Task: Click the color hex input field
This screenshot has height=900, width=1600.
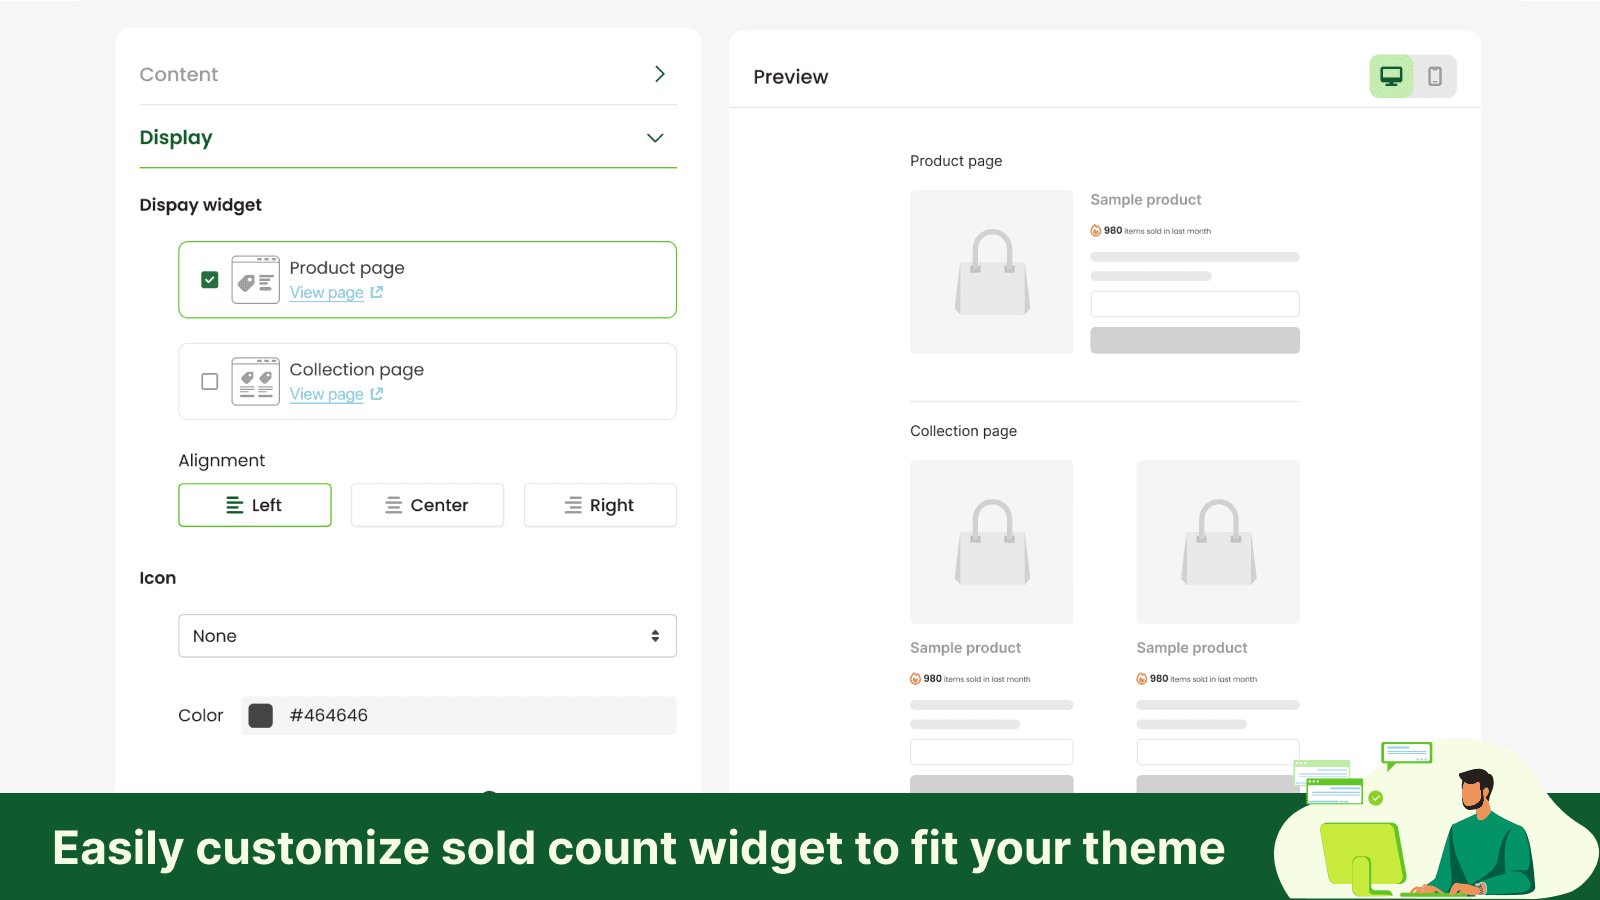Action: point(470,715)
